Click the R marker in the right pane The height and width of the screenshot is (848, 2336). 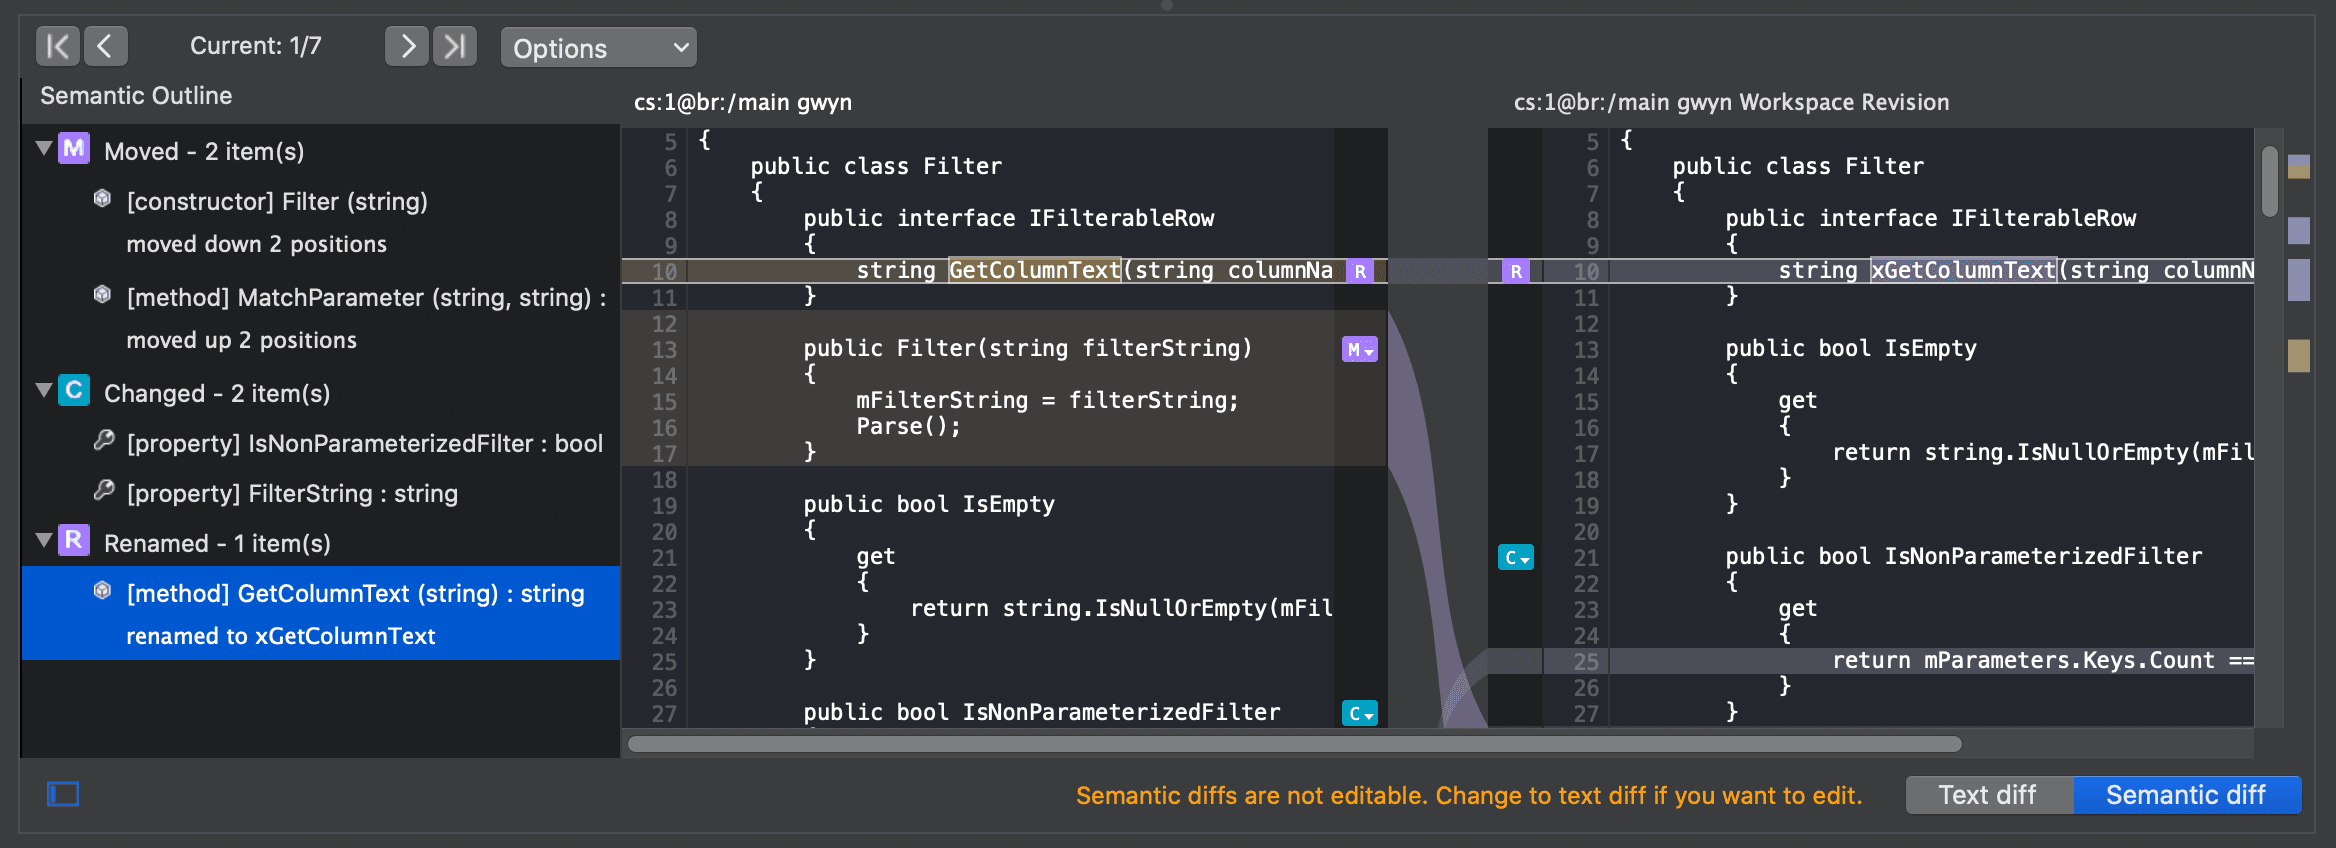coord(1516,271)
